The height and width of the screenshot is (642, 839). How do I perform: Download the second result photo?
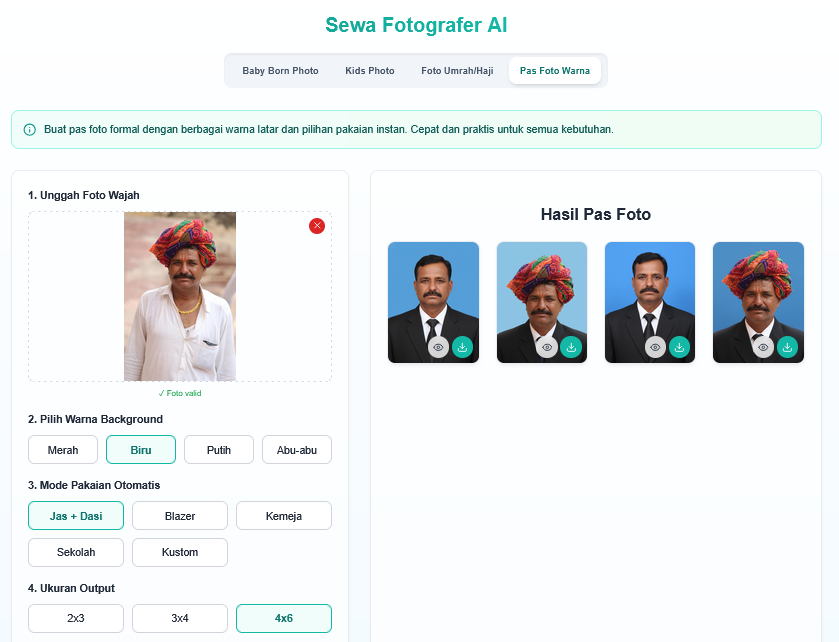click(x=570, y=347)
